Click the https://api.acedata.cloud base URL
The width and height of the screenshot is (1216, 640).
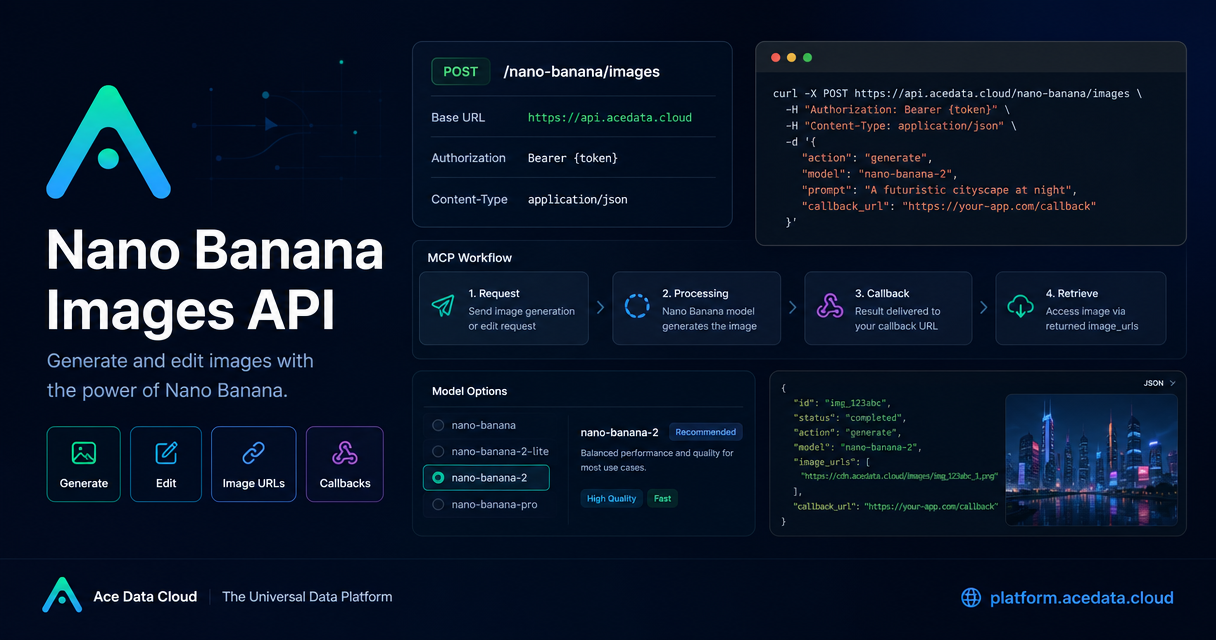(x=610, y=117)
